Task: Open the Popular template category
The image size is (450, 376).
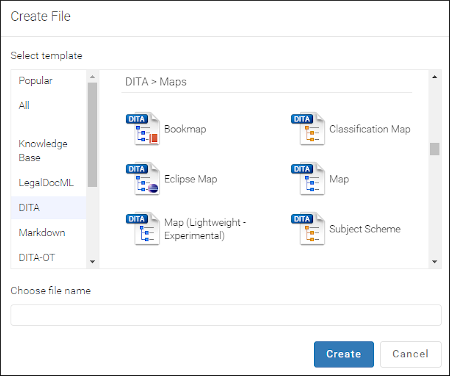Action: [x=35, y=81]
